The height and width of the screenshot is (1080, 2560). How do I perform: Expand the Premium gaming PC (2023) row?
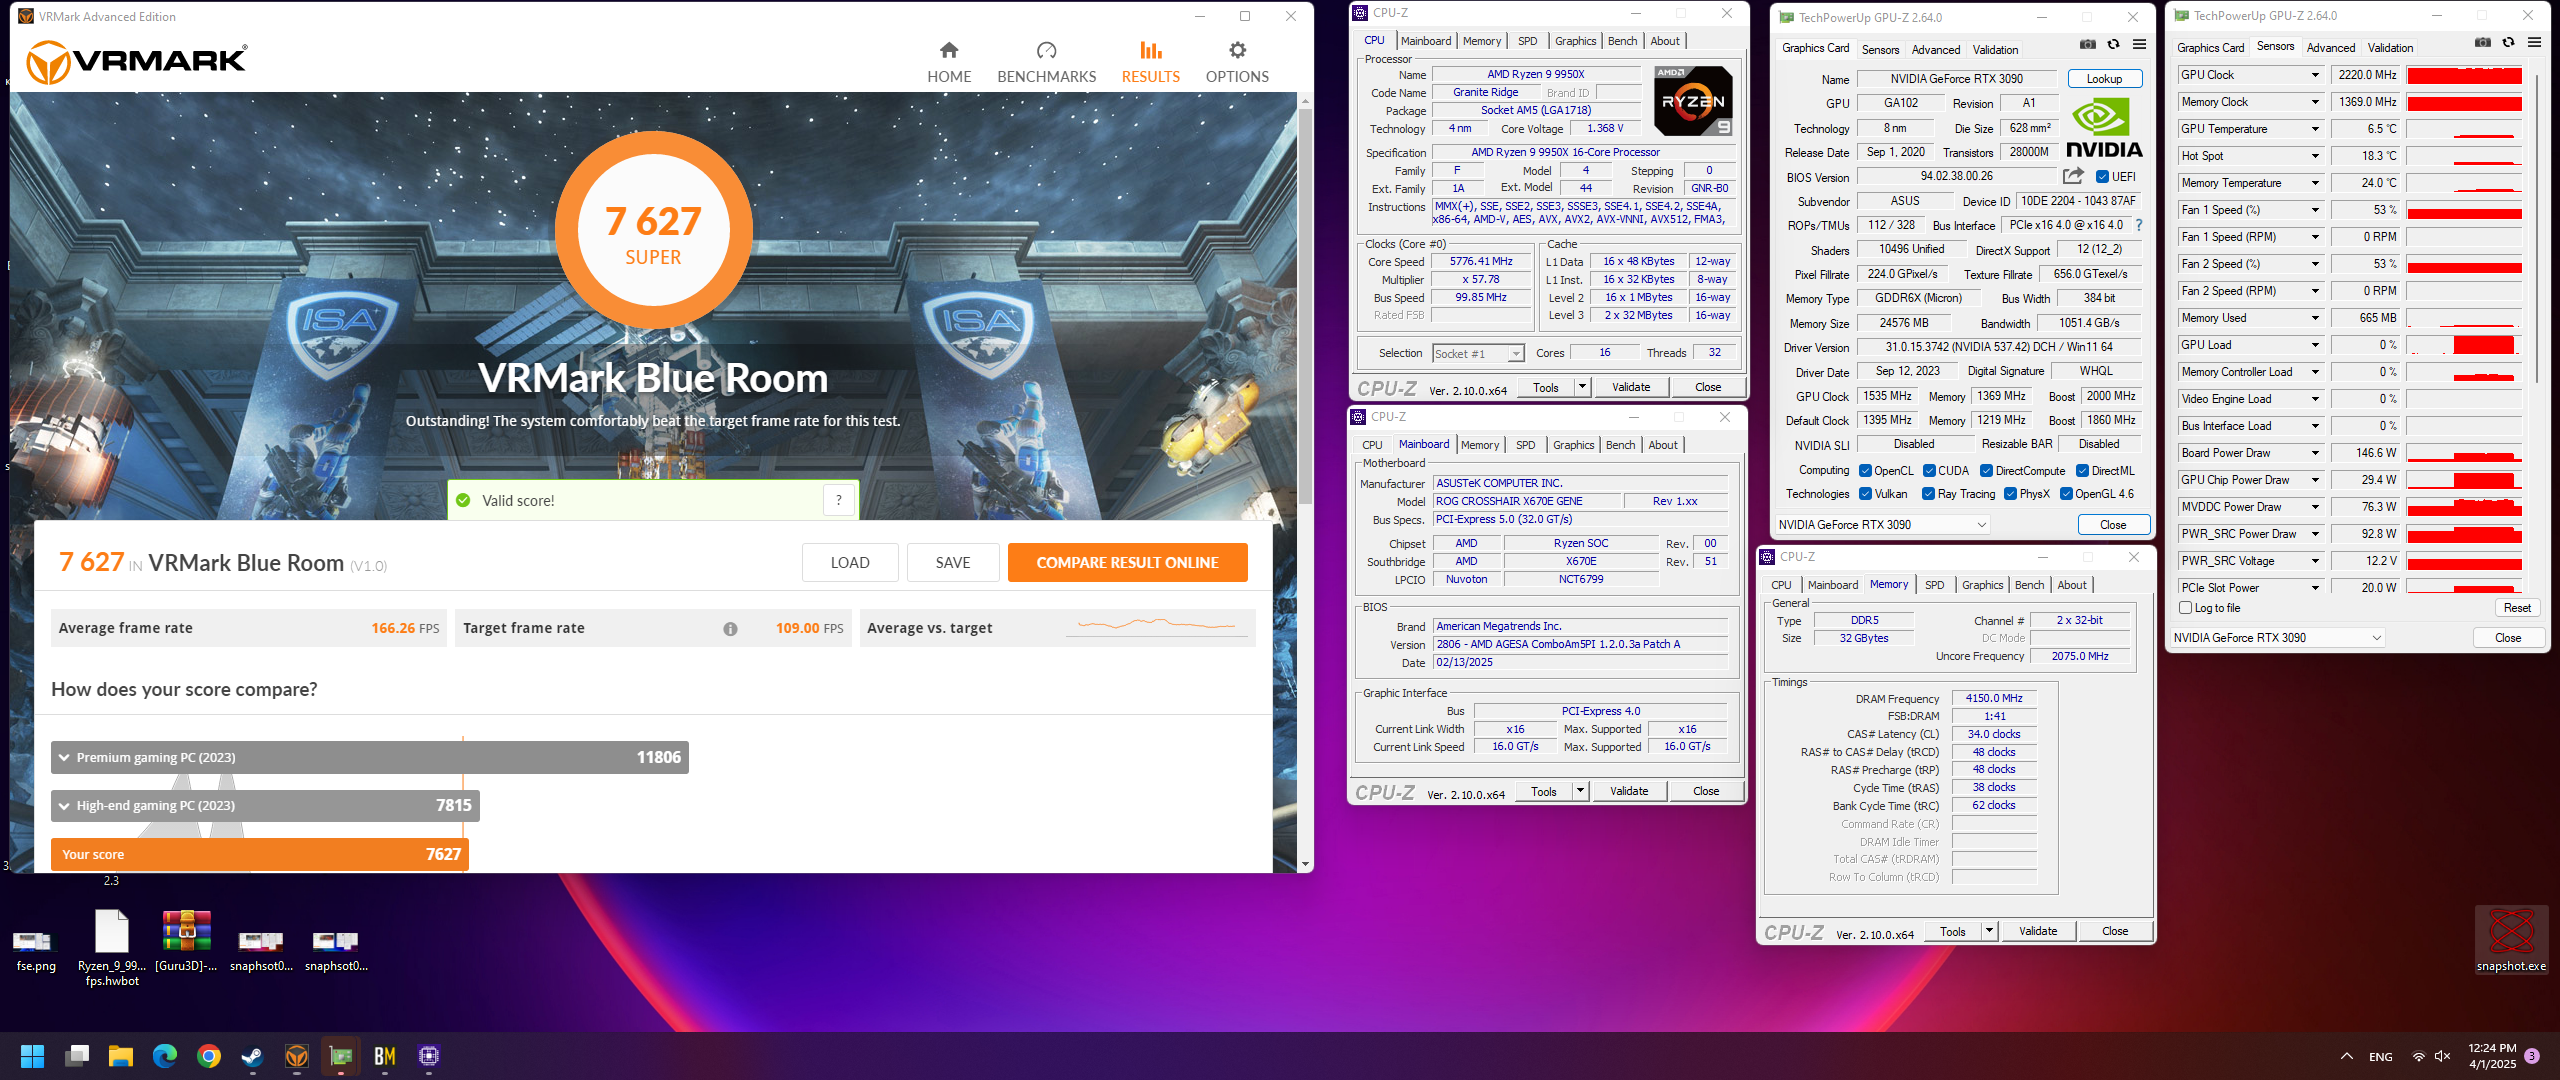(370, 758)
